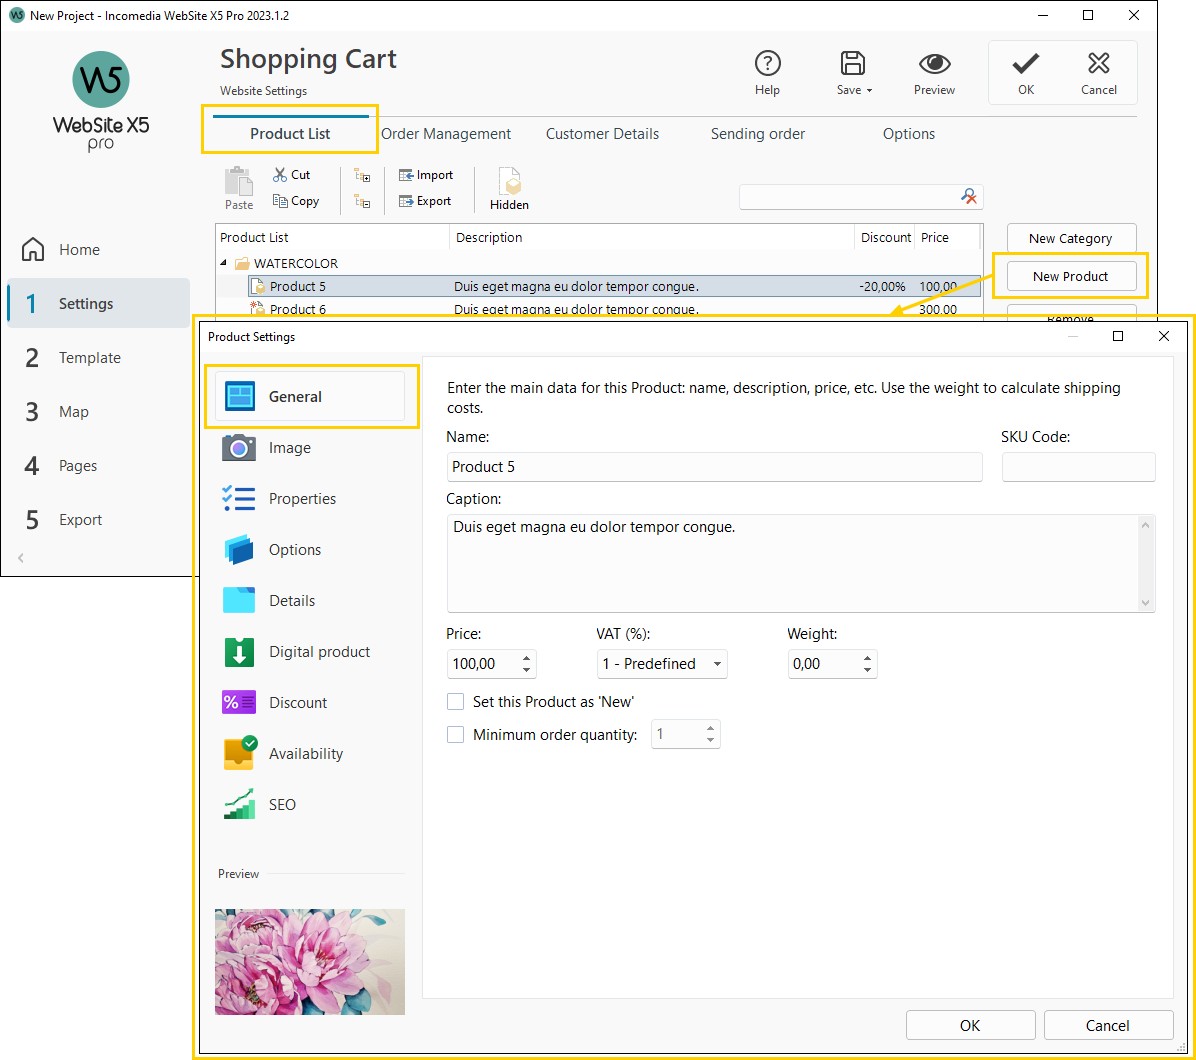
Task: Click the Discount percentage icon
Action: 238,702
